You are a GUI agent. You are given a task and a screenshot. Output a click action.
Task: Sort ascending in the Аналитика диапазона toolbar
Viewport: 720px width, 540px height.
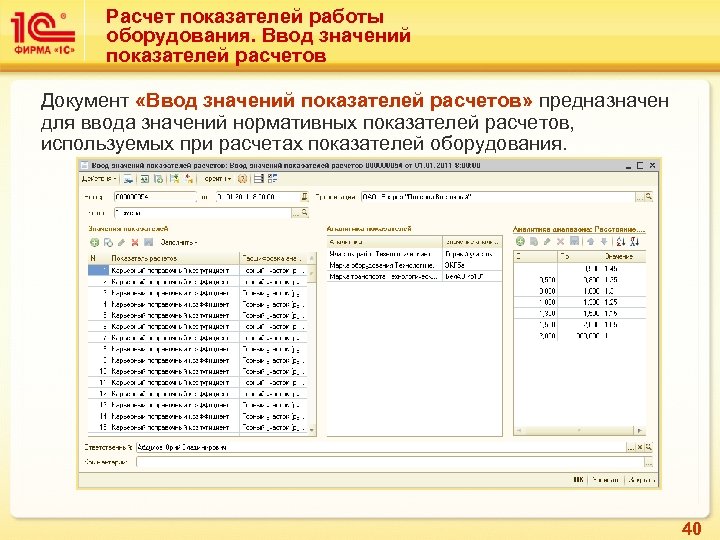click(x=621, y=242)
